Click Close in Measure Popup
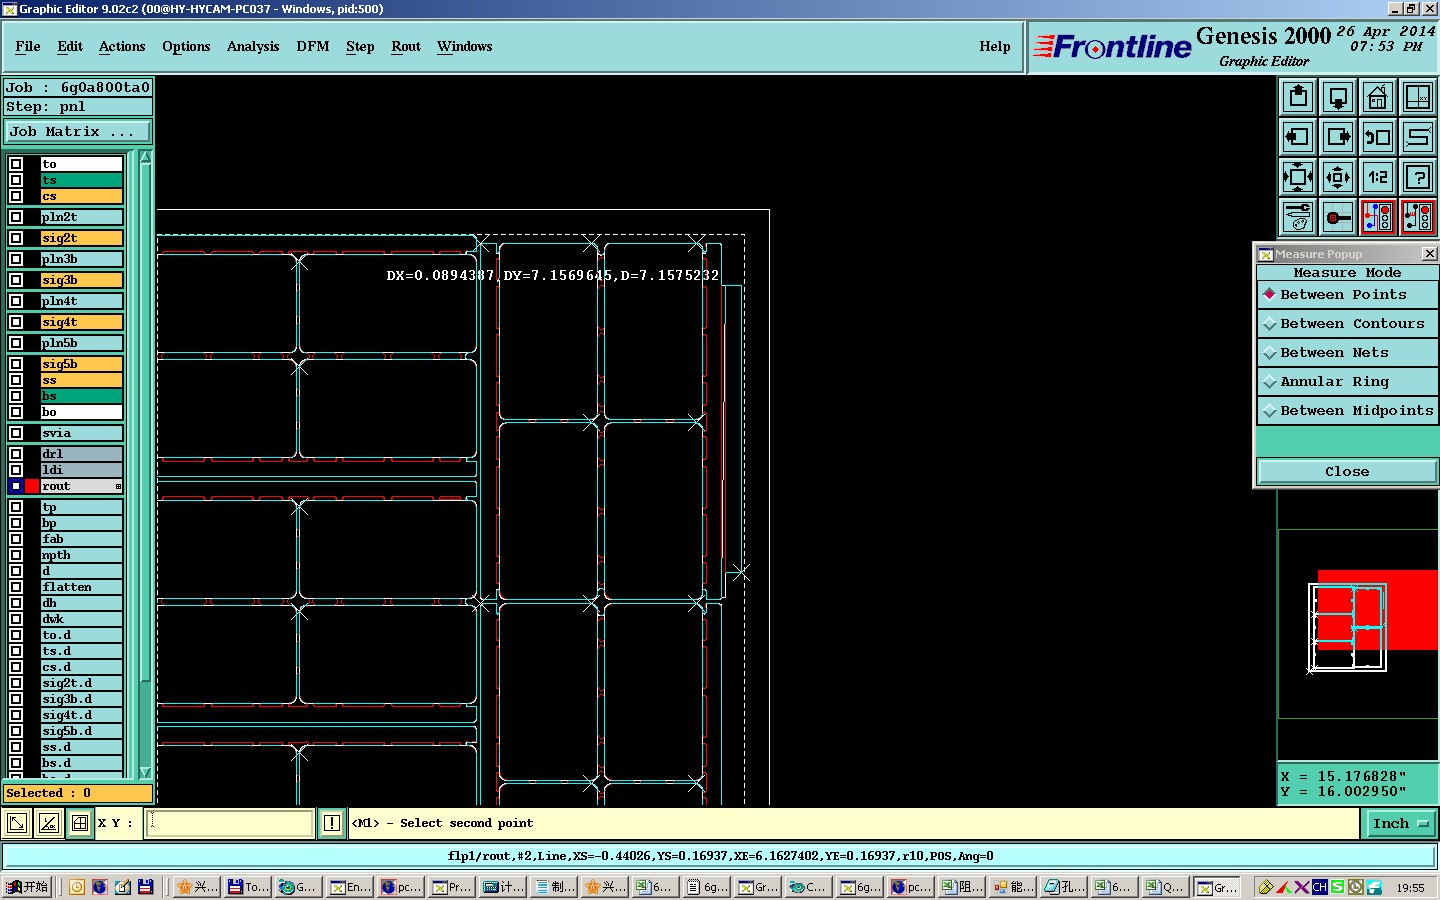 pyautogui.click(x=1347, y=471)
